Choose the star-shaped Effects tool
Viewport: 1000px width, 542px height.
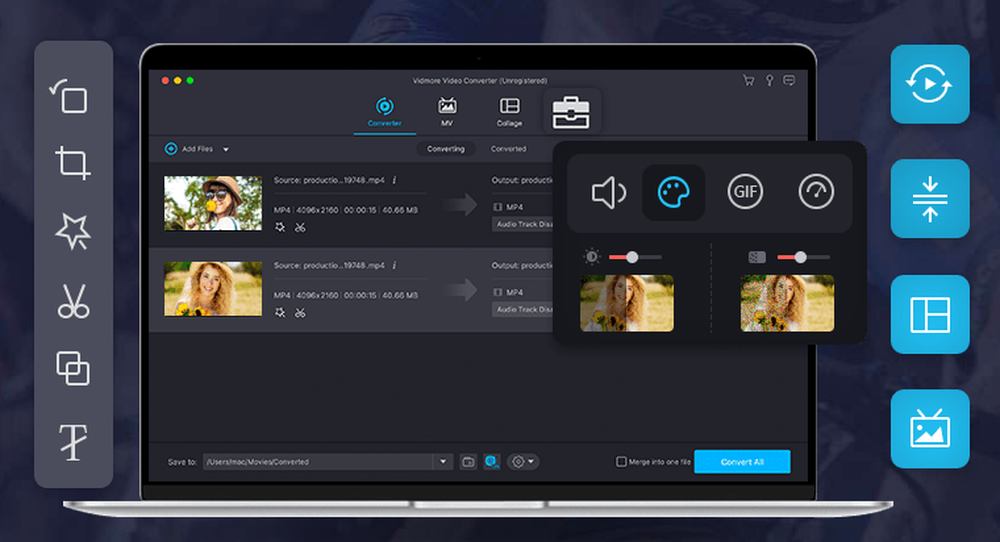[73, 231]
